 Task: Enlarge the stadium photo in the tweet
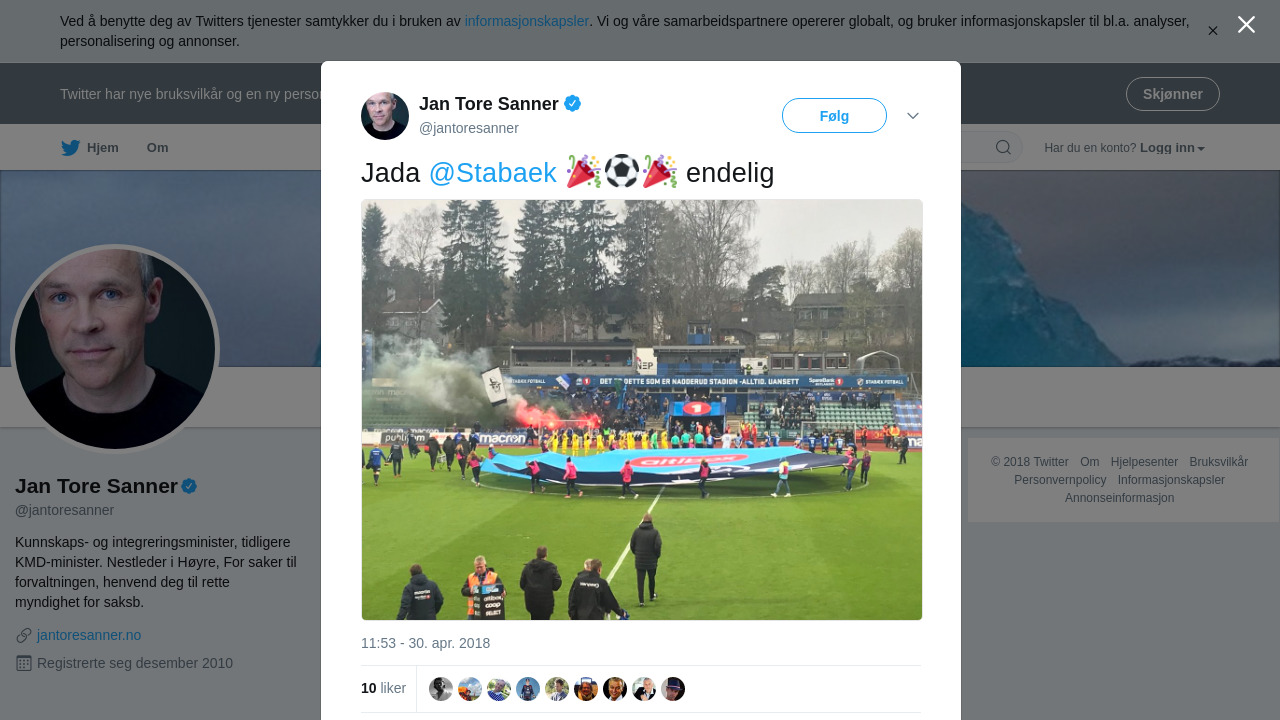pyautogui.click(x=642, y=410)
